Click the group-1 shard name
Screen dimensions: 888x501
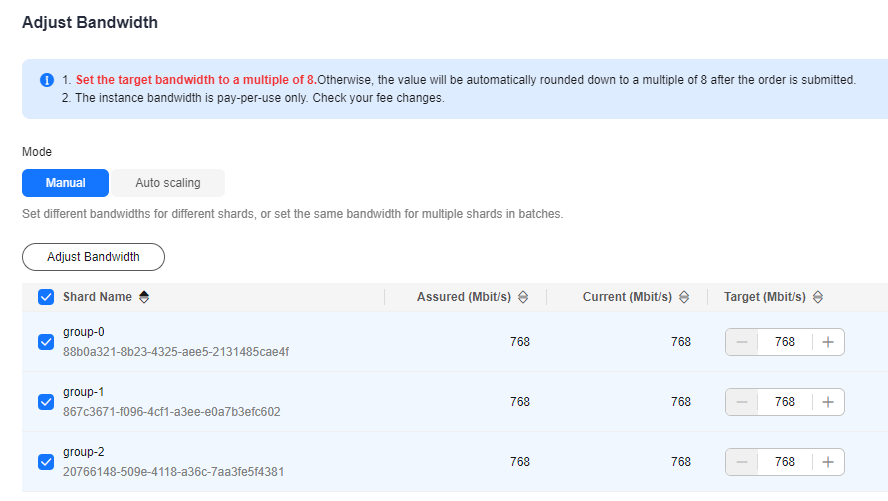pos(84,392)
